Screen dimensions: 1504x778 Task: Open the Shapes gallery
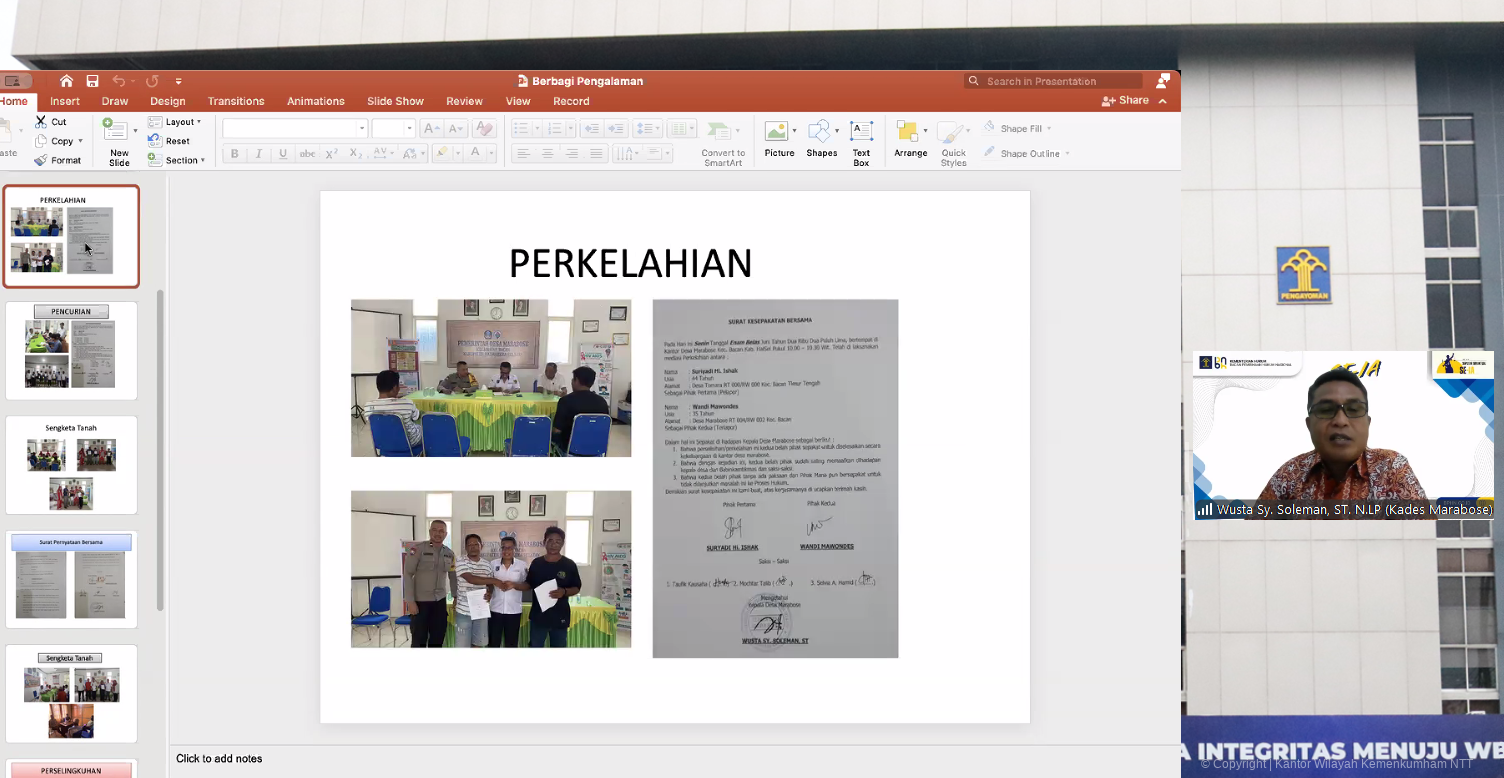[821, 141]
